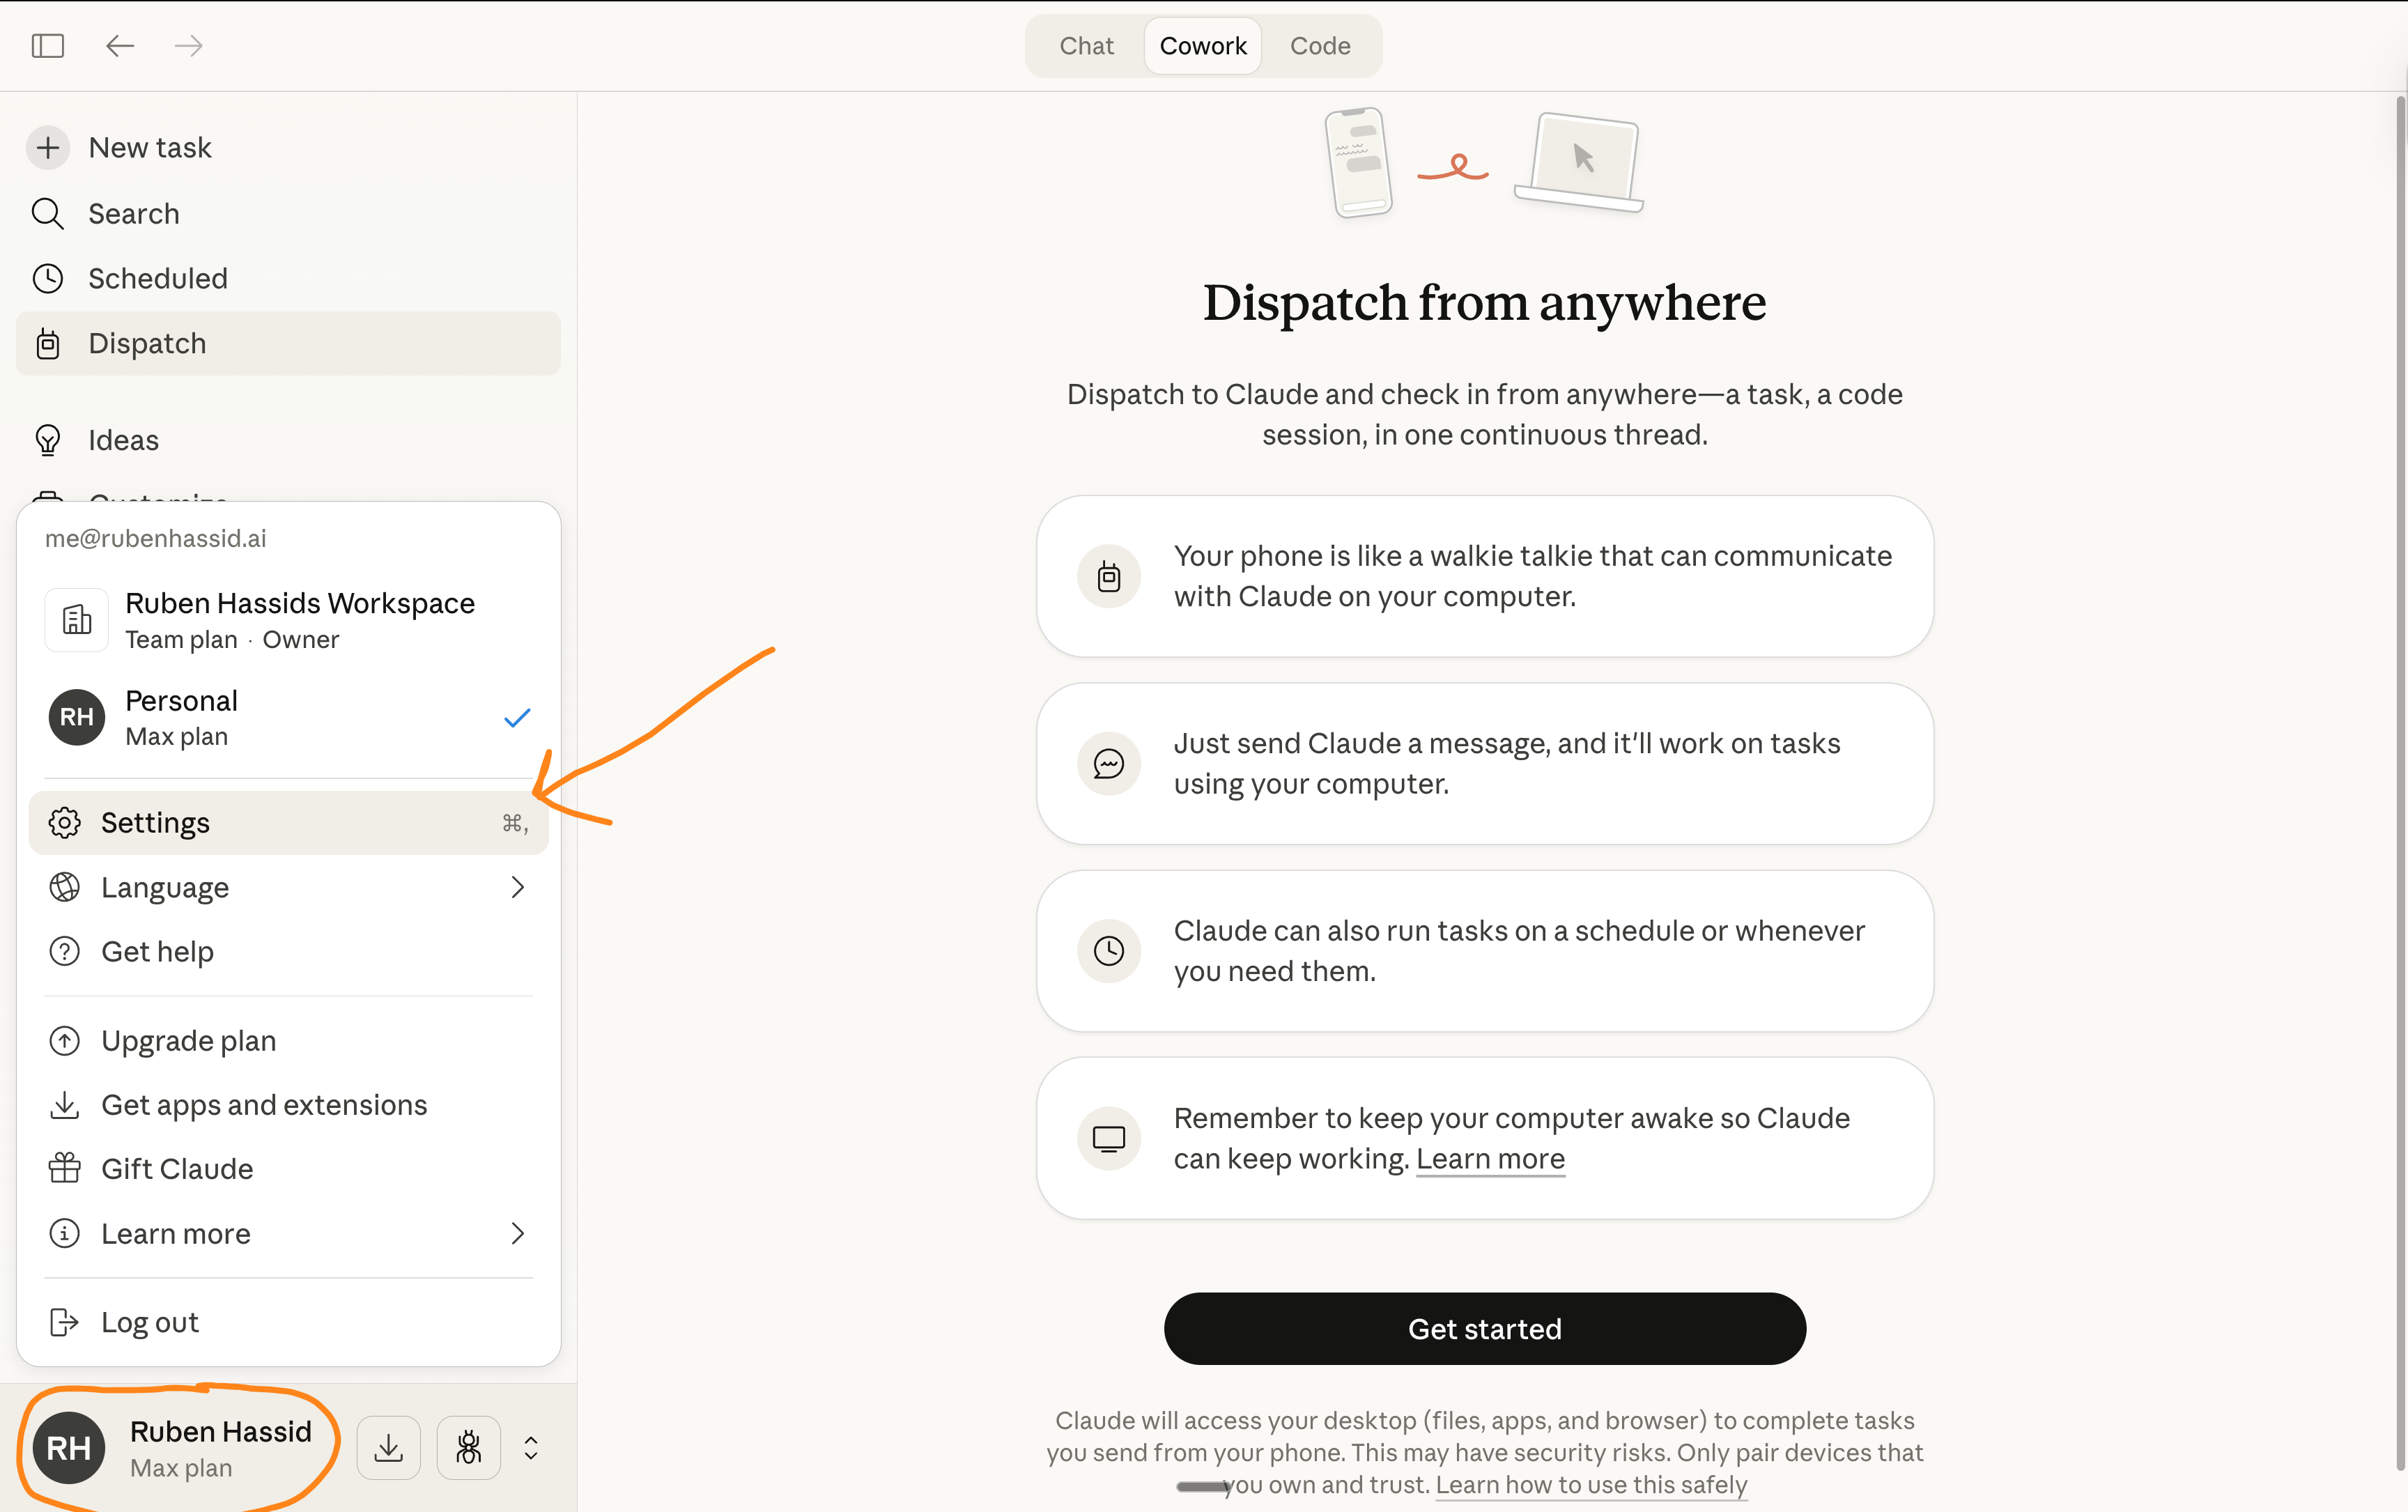Viewport: 2408px width, 1512px height.
Task: Open Search with the magnifier icon
Action: tap(48, 214)
